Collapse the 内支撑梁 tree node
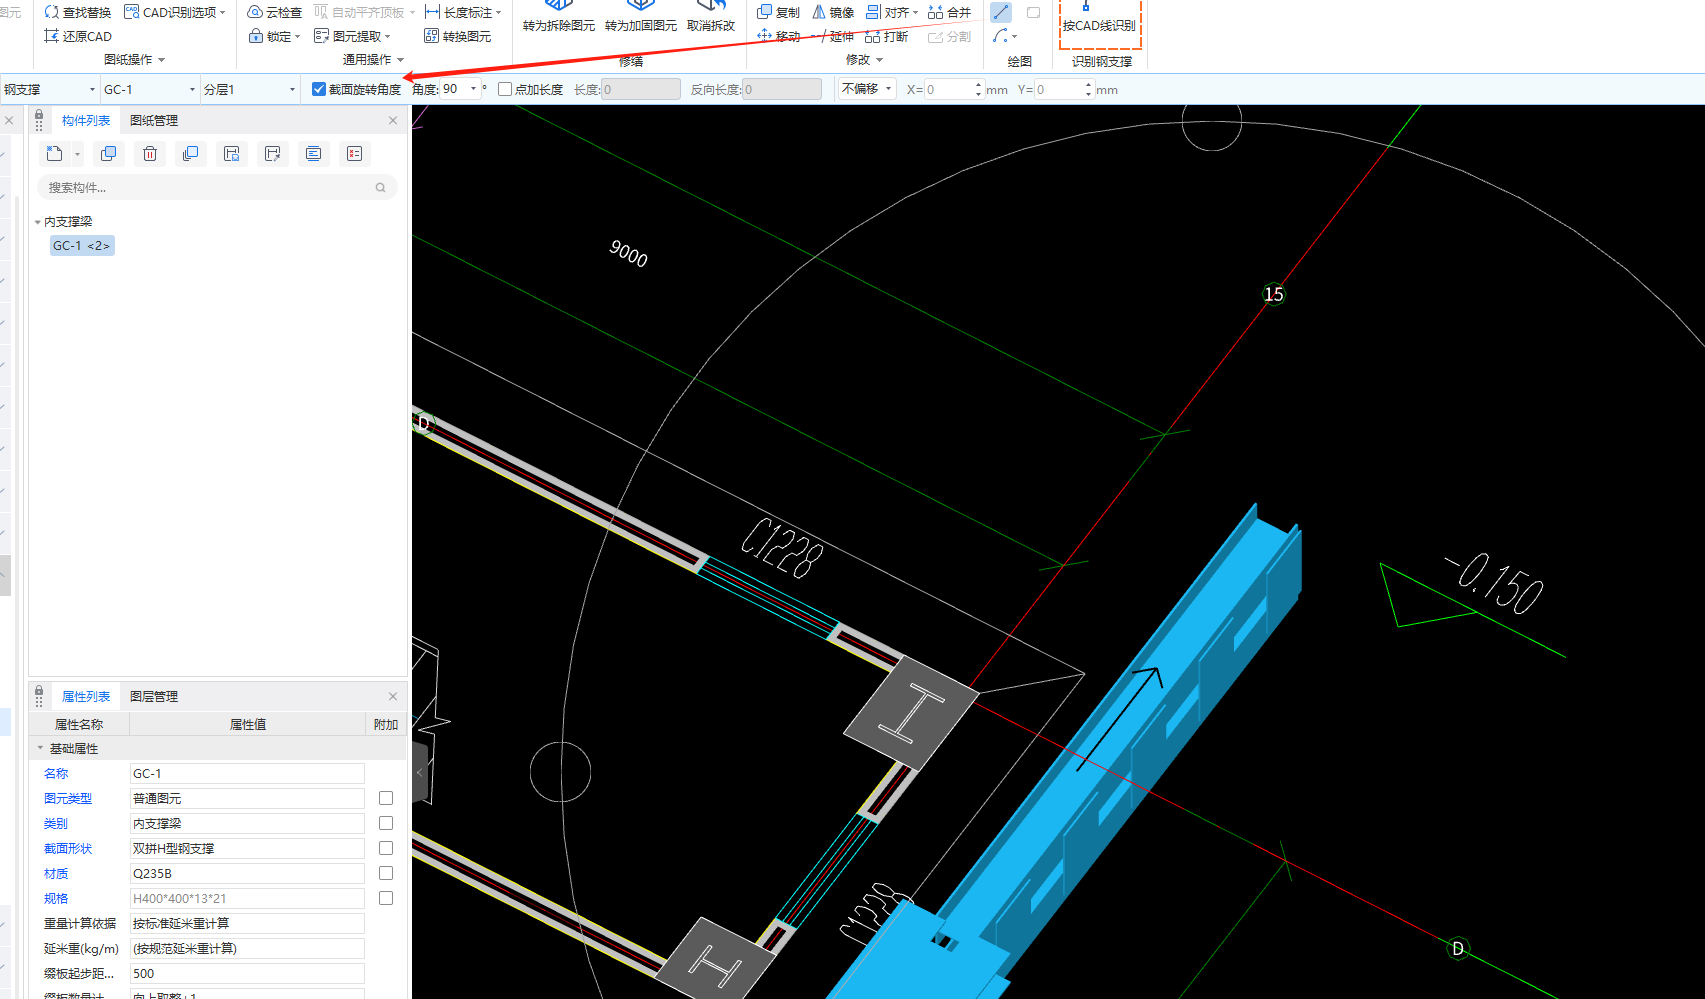Viewport: 1705px width, 999px height. (x=38, y=222)
